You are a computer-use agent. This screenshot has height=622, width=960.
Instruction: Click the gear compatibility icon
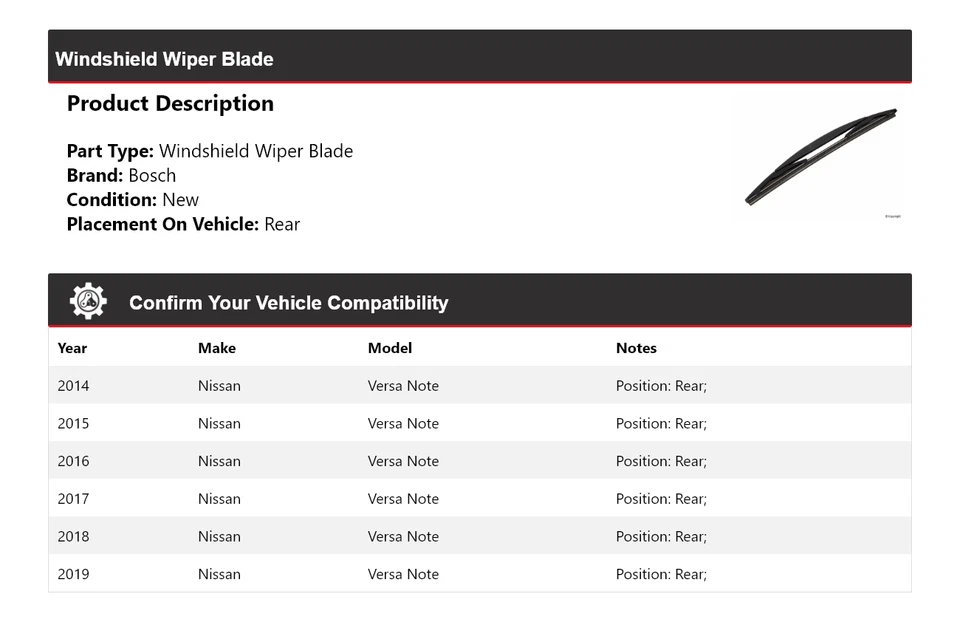tap(88, 301)
